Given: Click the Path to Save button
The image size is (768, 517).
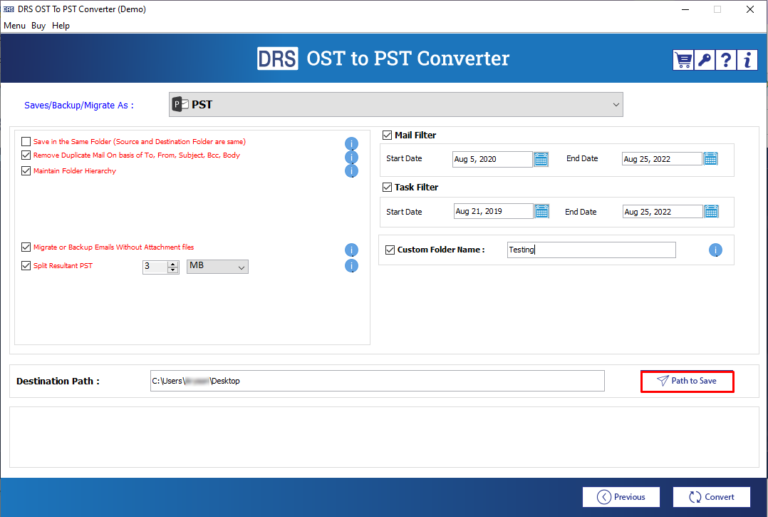Looking at the screenshot, I should 687,381.
